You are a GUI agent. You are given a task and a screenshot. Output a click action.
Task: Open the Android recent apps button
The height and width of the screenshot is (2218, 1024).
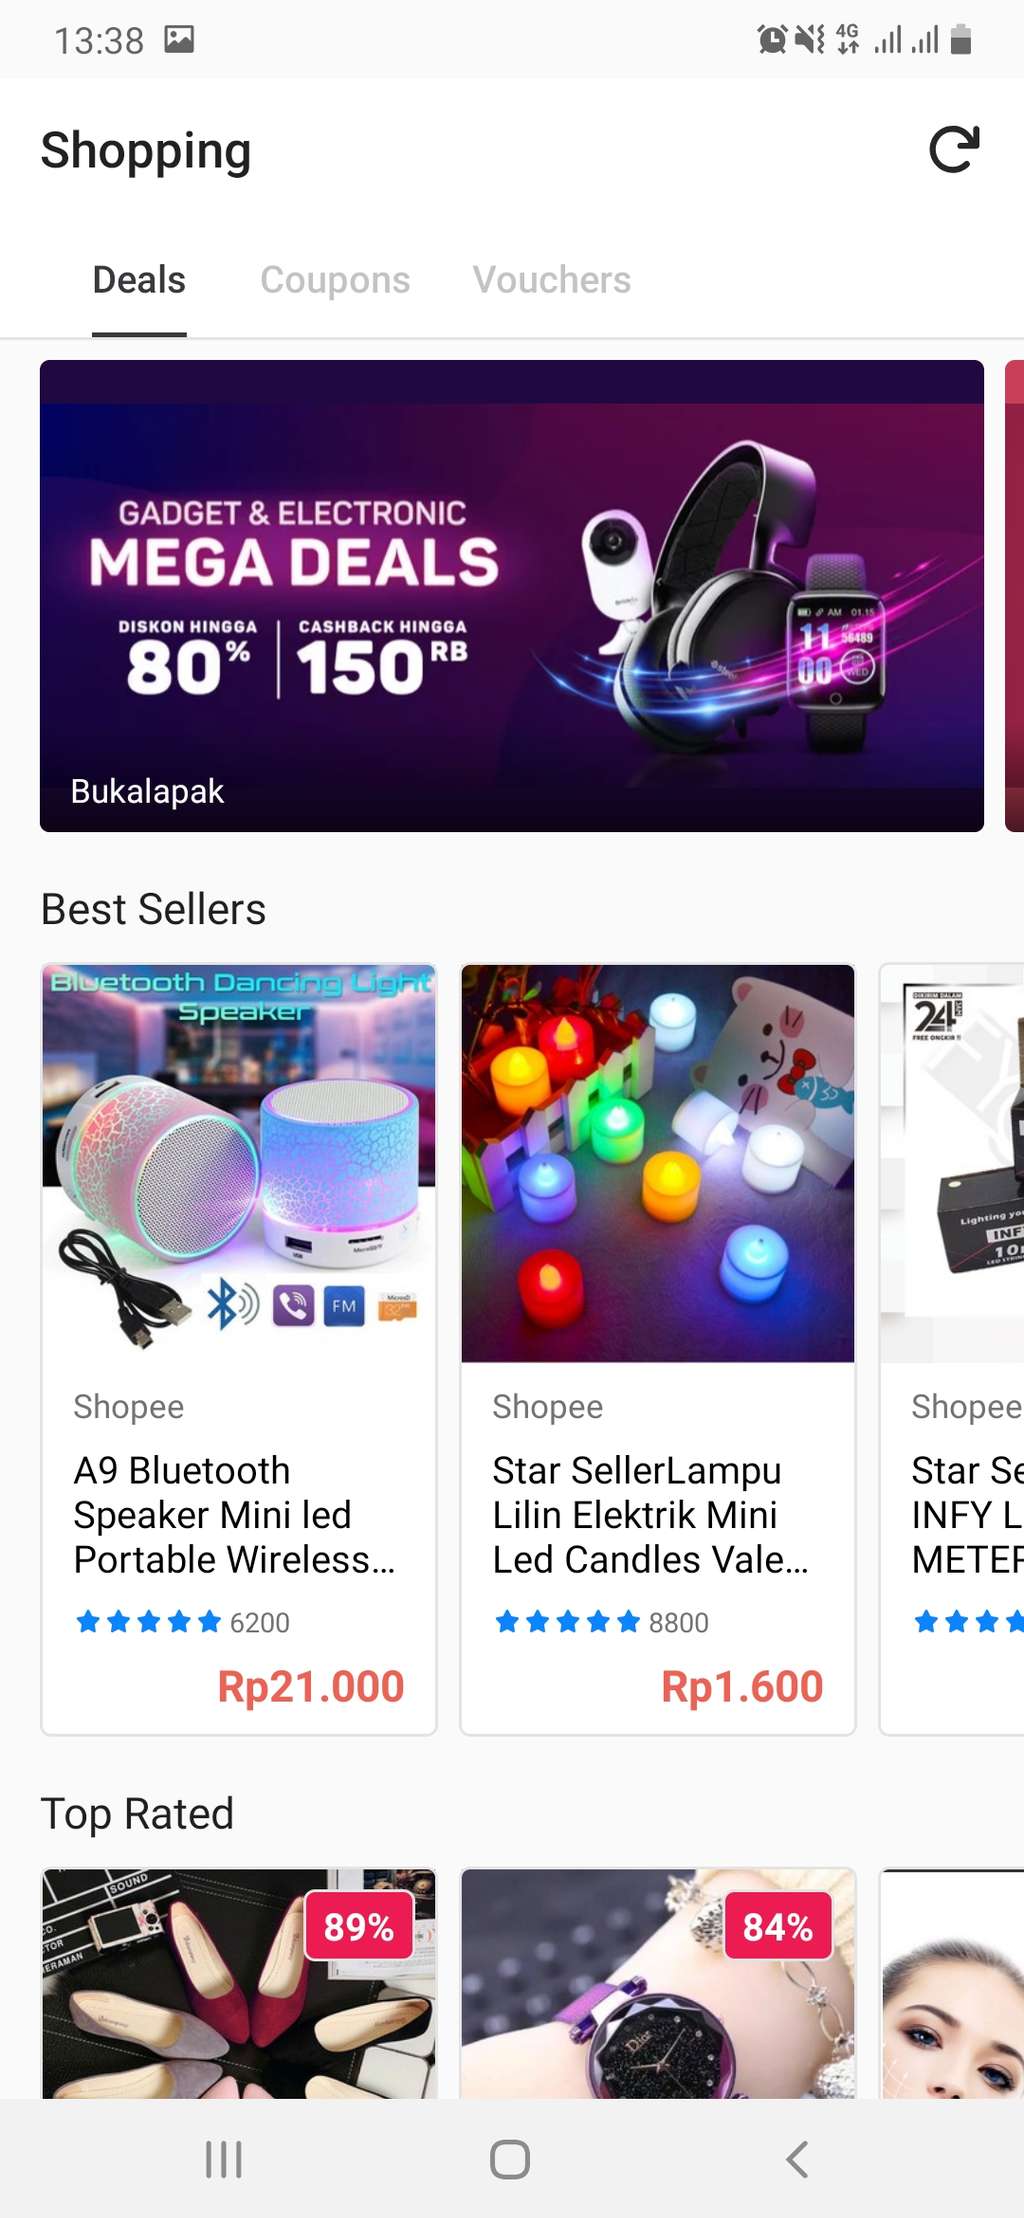click(x=224, y=2159)
